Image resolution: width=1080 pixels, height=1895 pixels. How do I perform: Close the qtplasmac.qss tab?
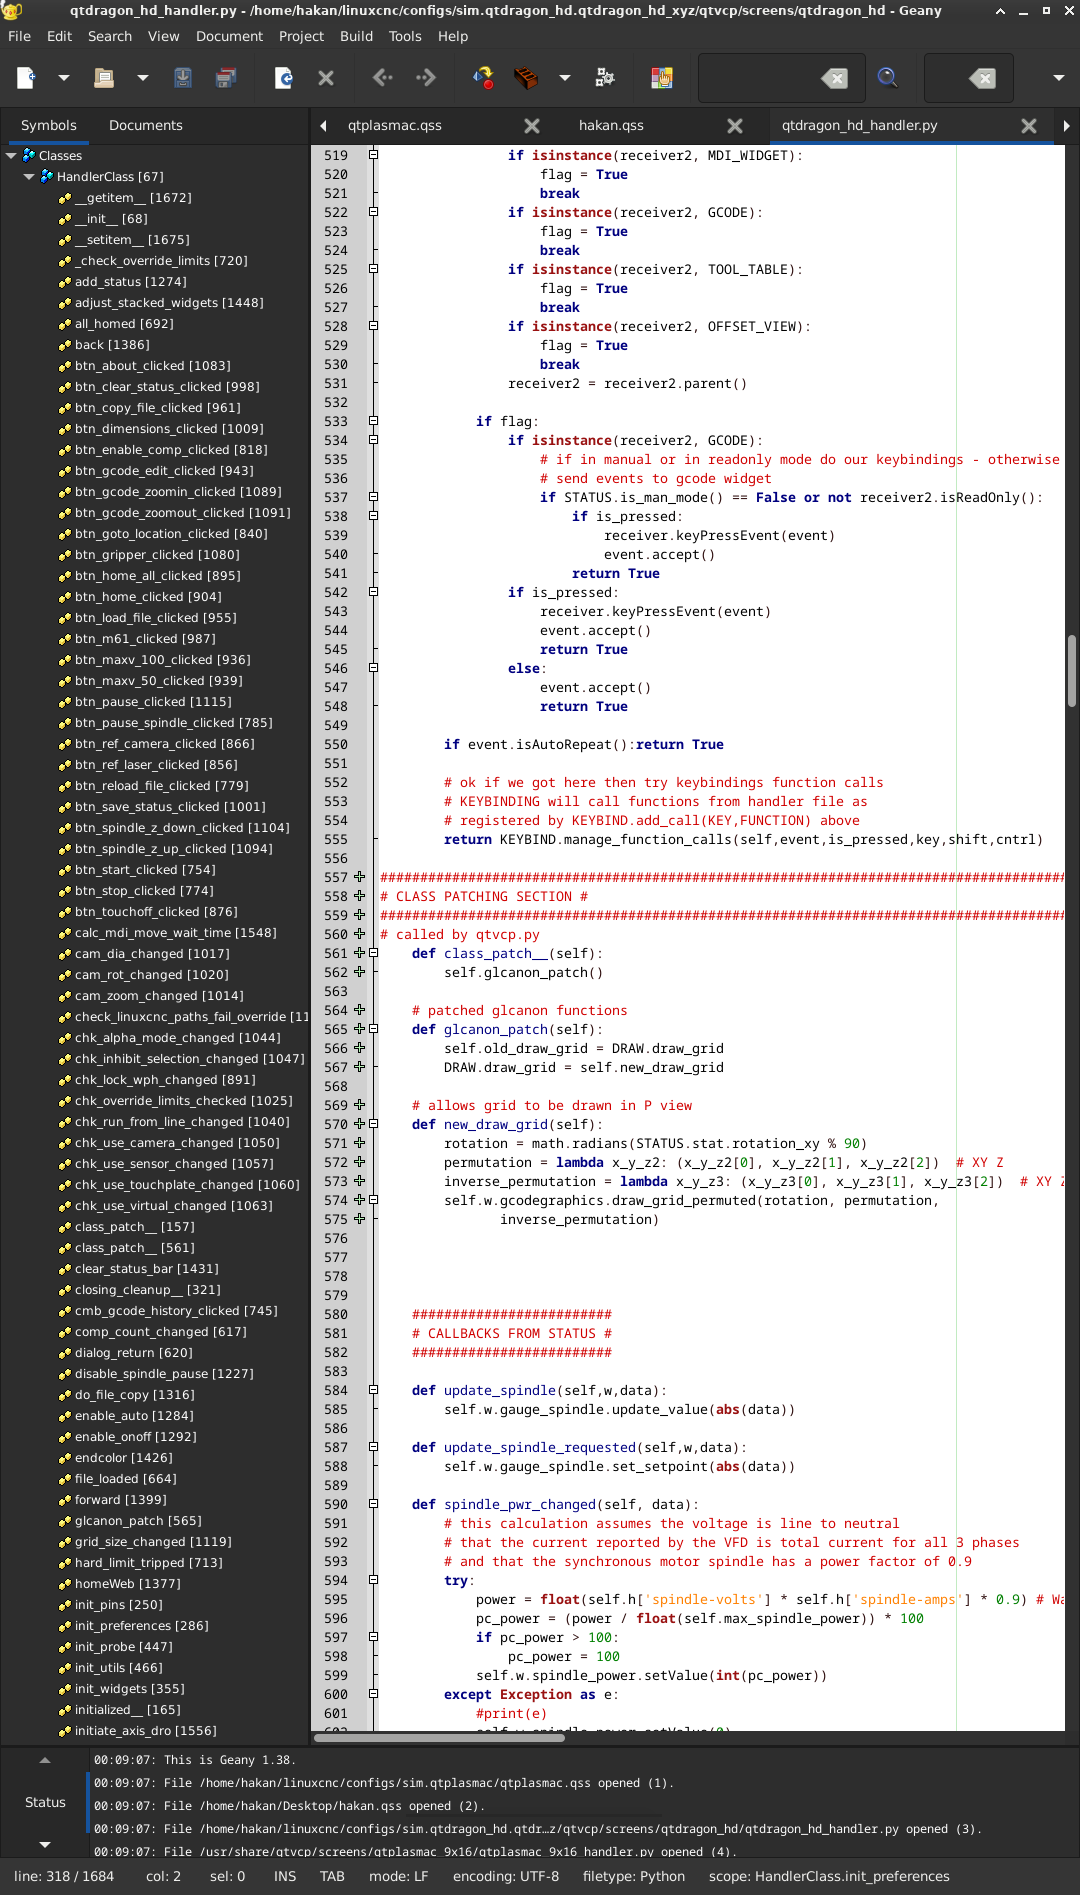pyautogui.click(x=532, y=125)
